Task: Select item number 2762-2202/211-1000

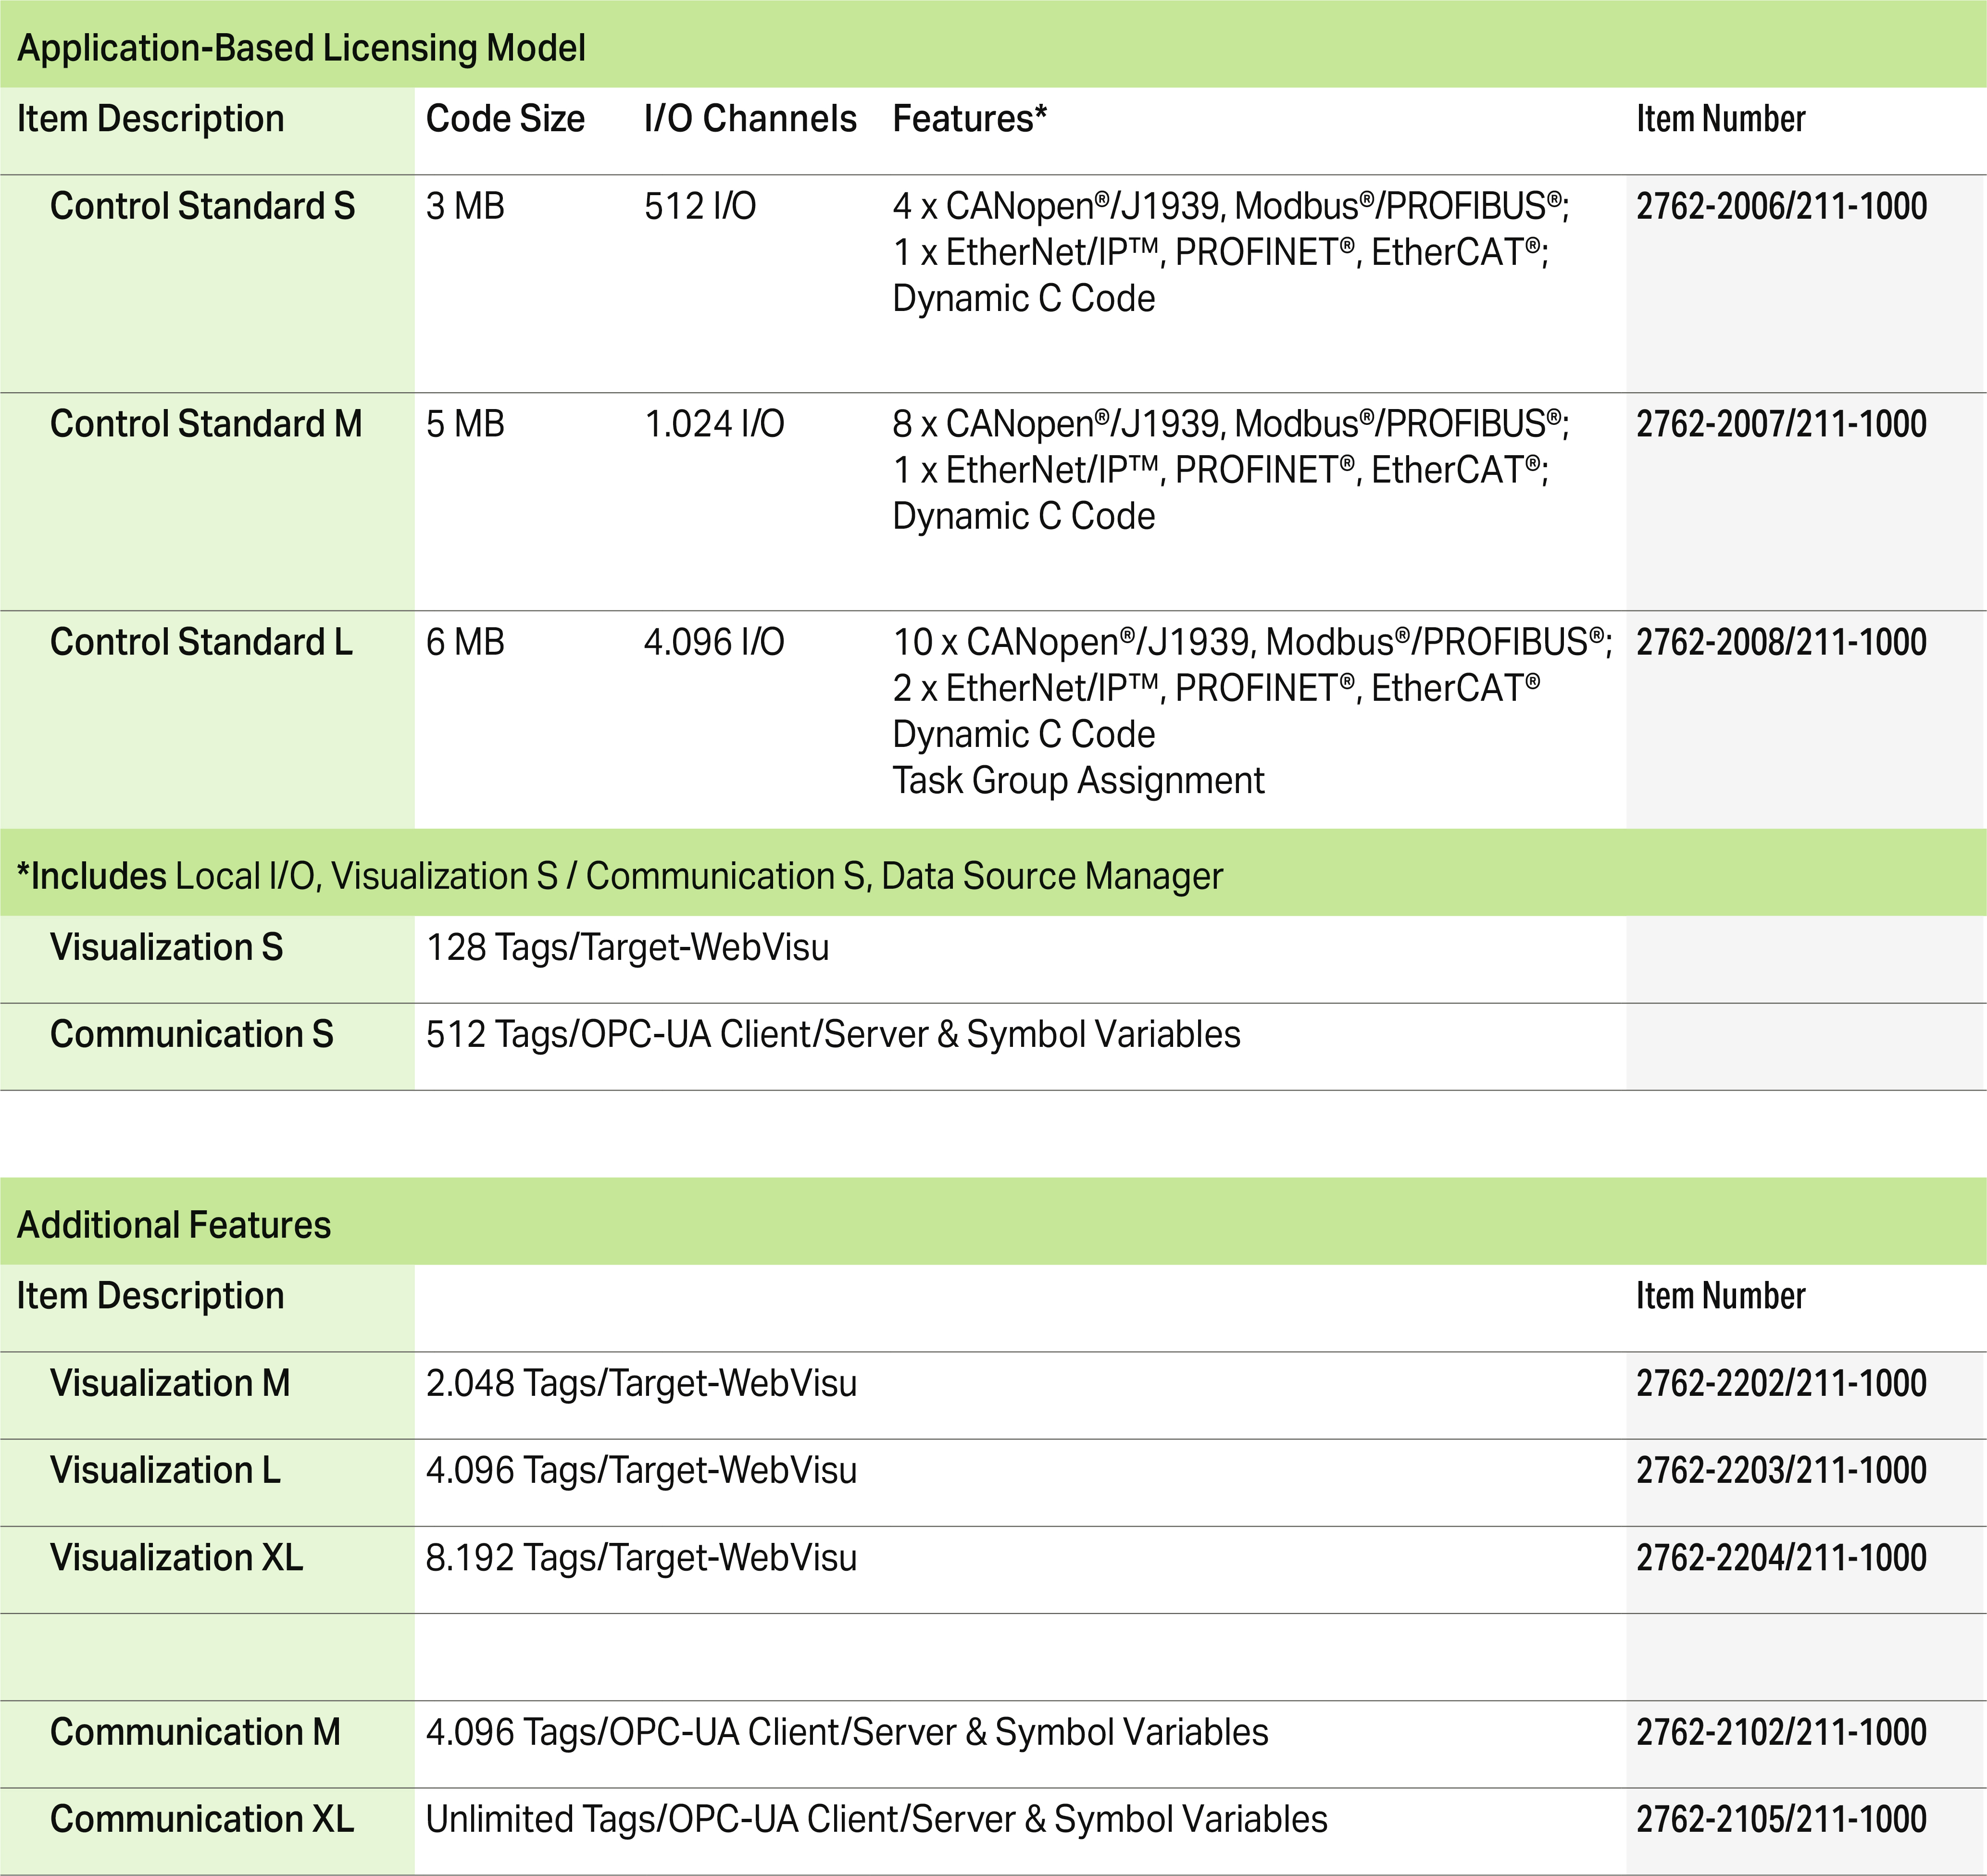Action: (1781, 1383)
